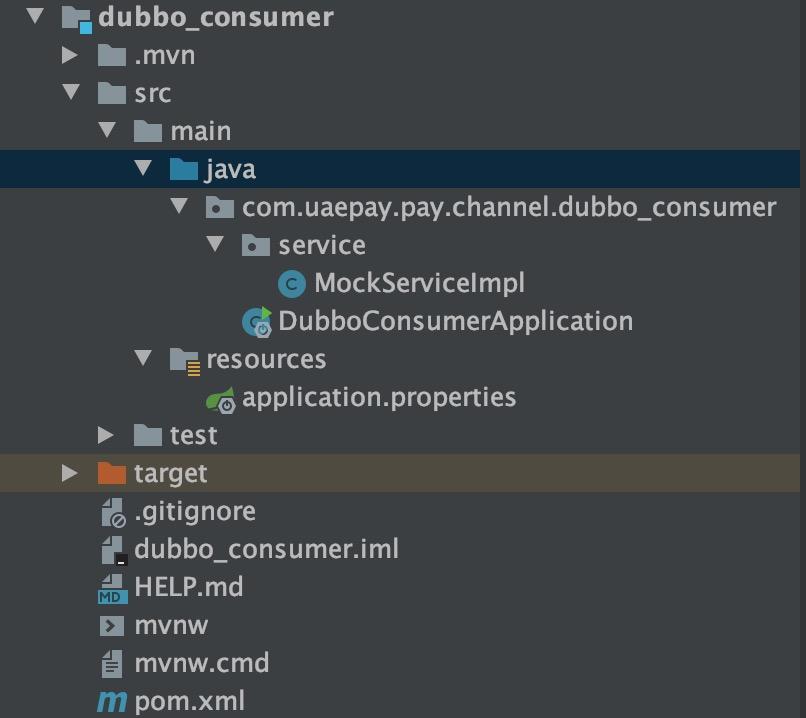The image size is (806, 718).
Task: Open application.properties from the tree
Action: click(x=377, y=397)
